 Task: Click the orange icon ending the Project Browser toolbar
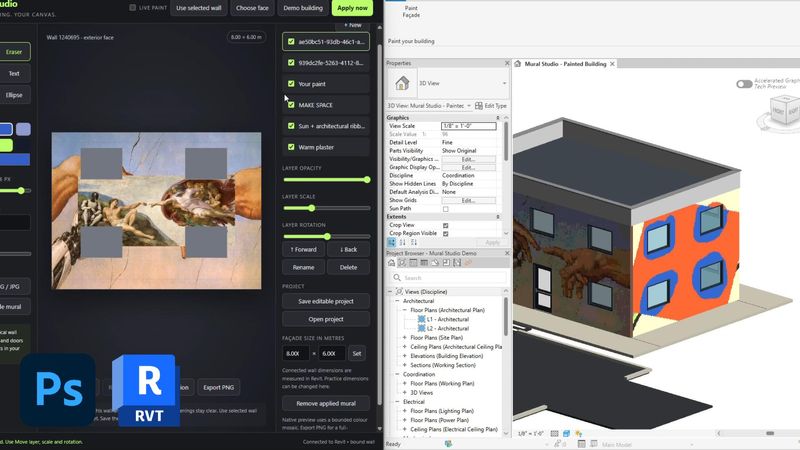click(x=468, y=263)
